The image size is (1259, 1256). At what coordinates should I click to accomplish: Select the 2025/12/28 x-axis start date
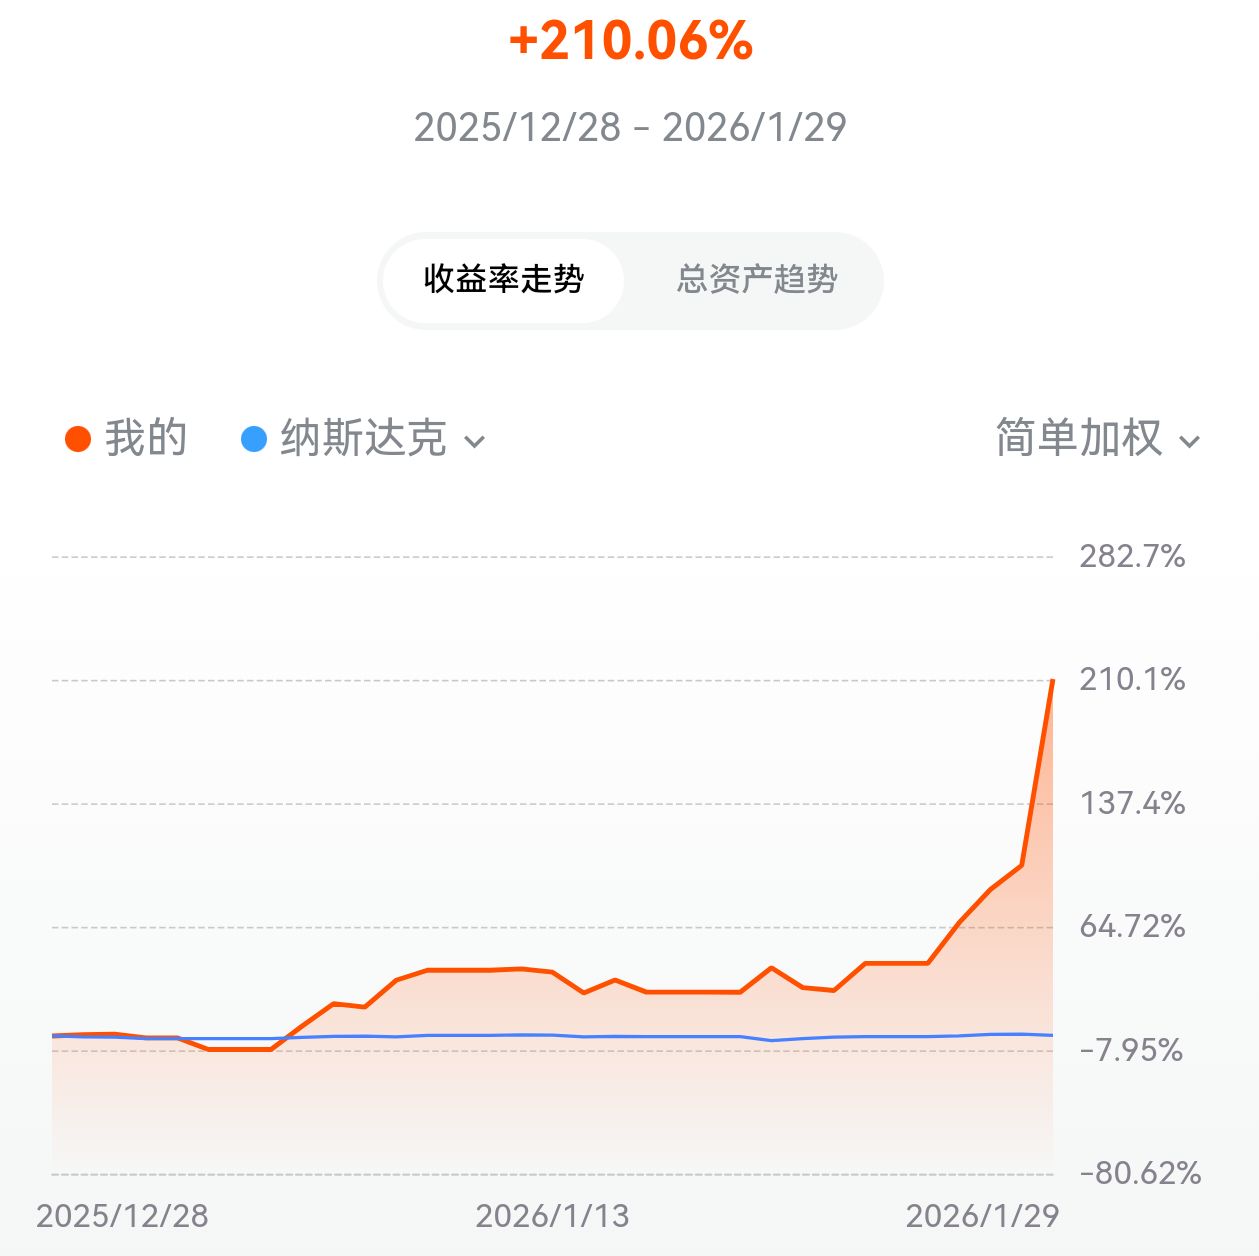coord(122,1216)
